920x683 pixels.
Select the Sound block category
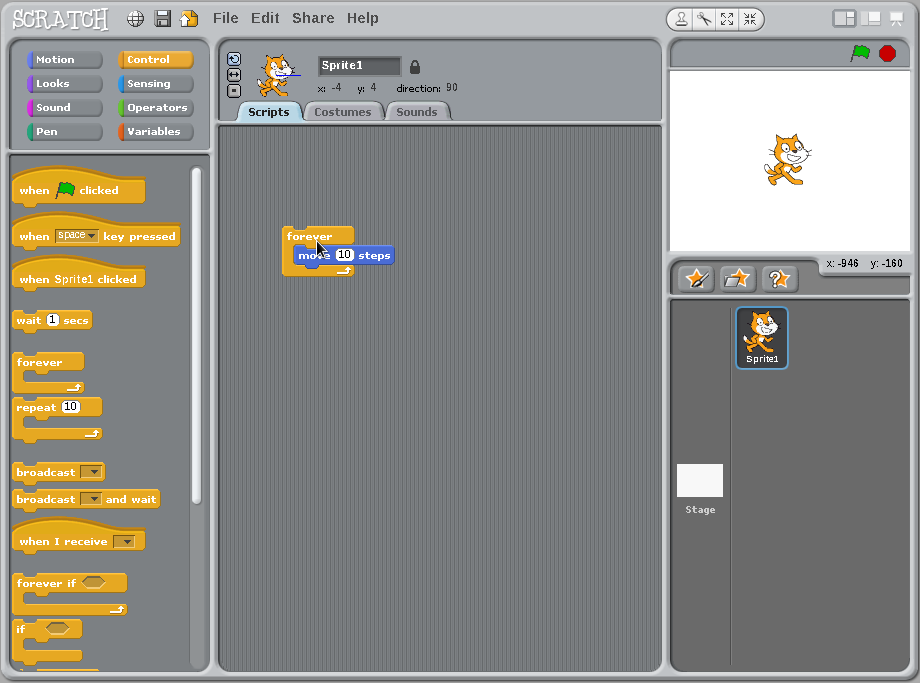point(65,107)
